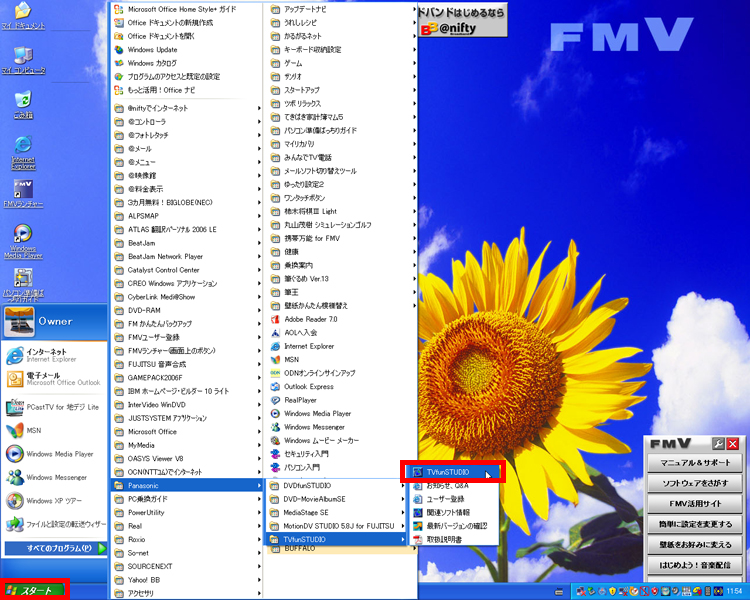The height and width of the screenshot is (600, 750).
Task: Click ソフトウェアをさがす button
Action: [x=695, y=483]
